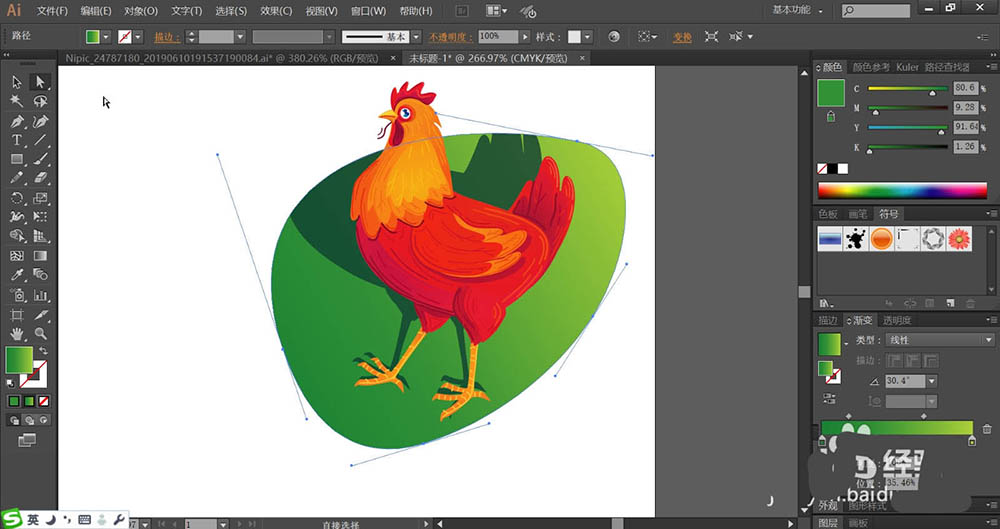Screen dimensions: 1000x529
Task: Click the 不透明度 opacity link
Action: (451, 37)
